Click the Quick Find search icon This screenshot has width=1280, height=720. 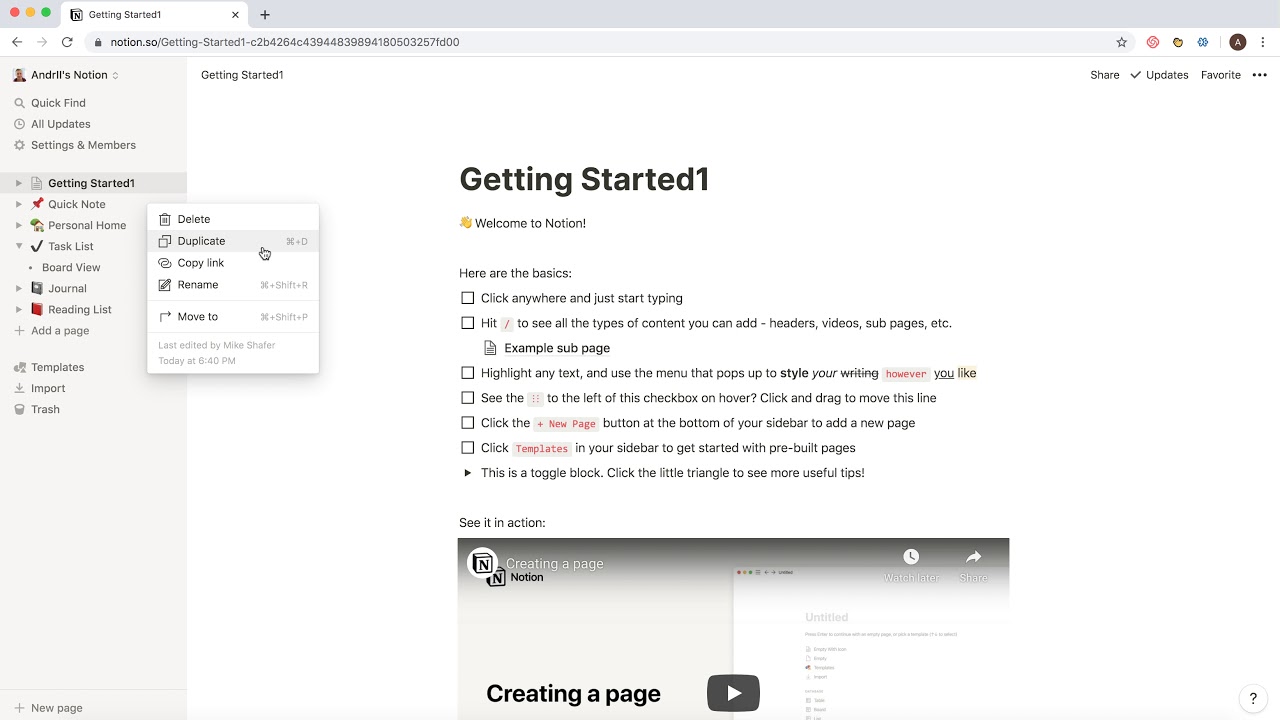point(19,103)
